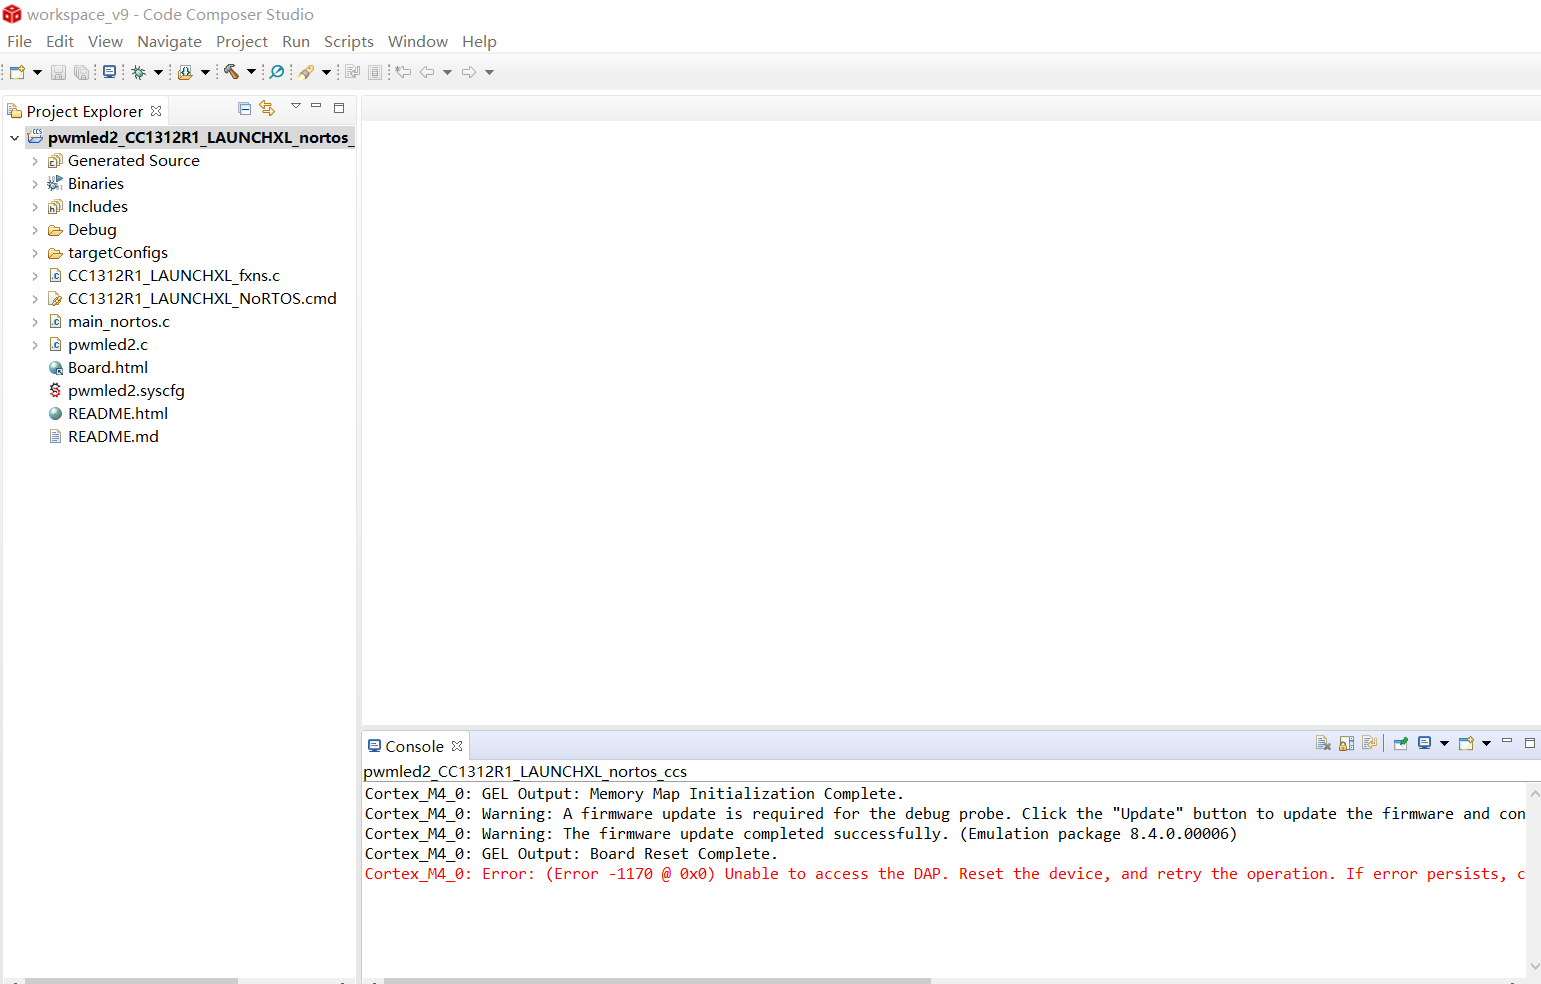Toggle Scroll Lock in the Console
This screenshot has width=1541, height=984.
pyautogui.click(x=1346, y=743)
